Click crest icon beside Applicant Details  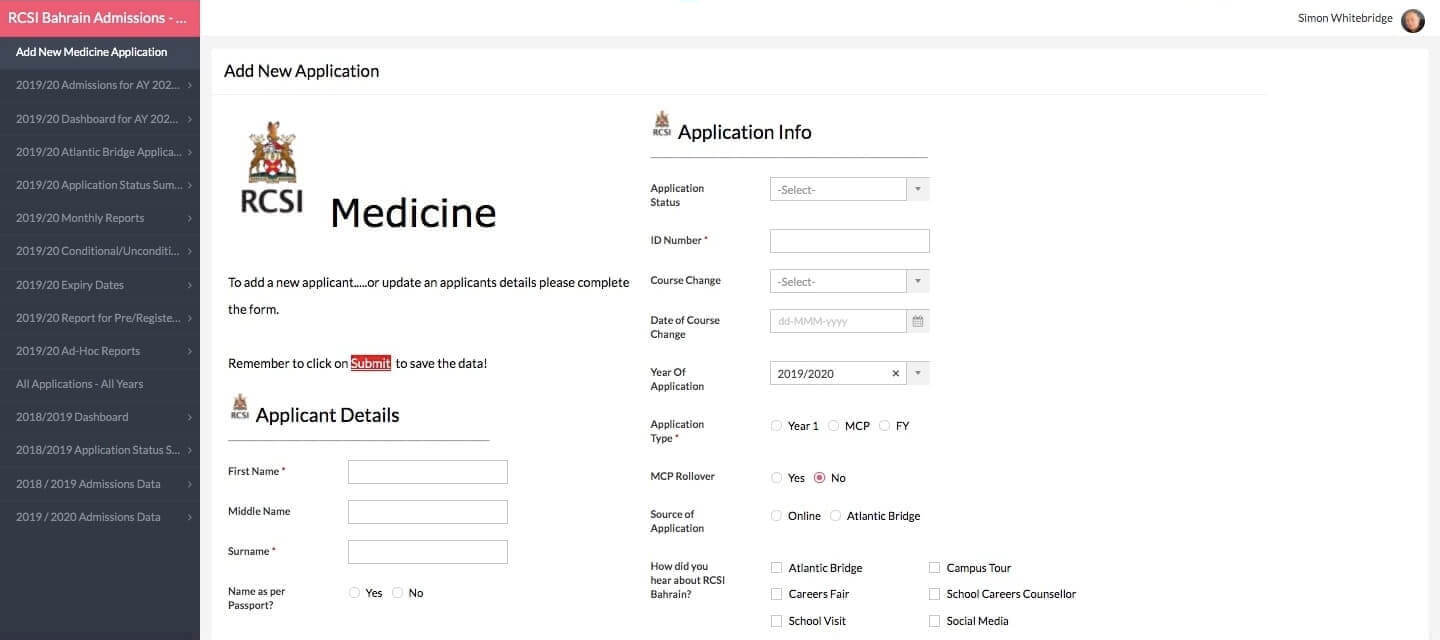[239, 407]
